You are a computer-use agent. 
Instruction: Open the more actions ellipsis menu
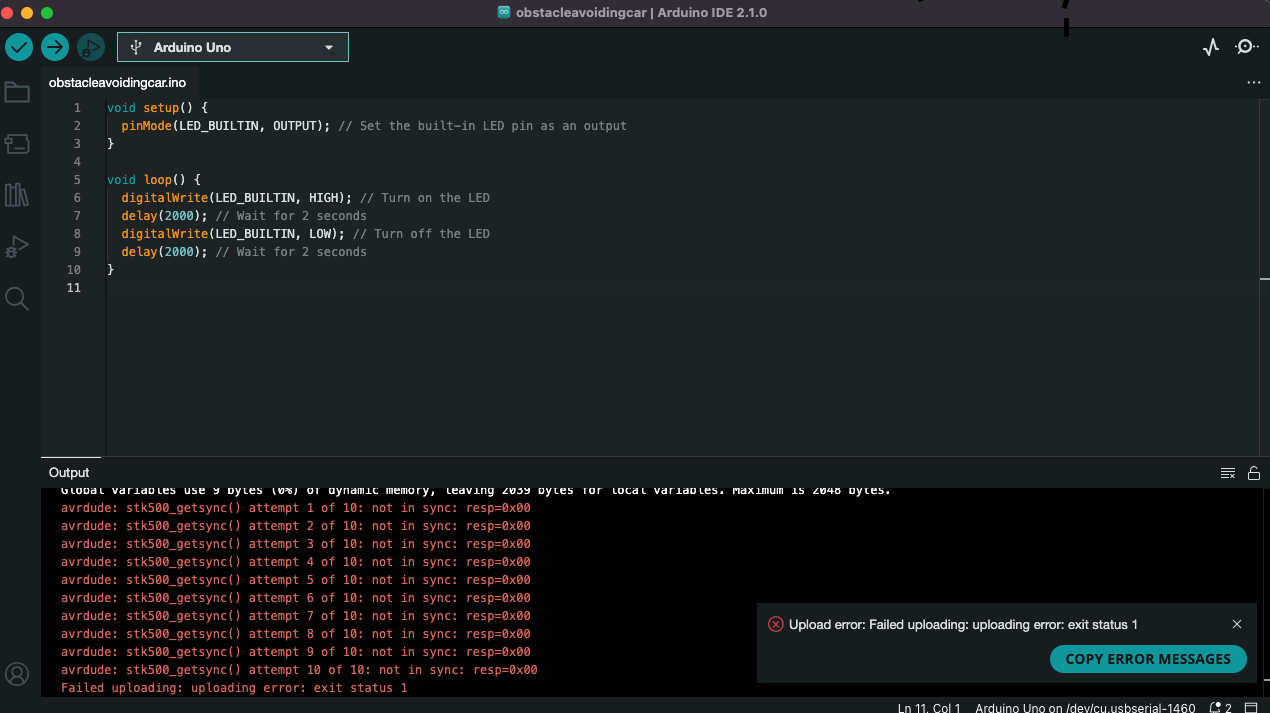[1254, 82]
